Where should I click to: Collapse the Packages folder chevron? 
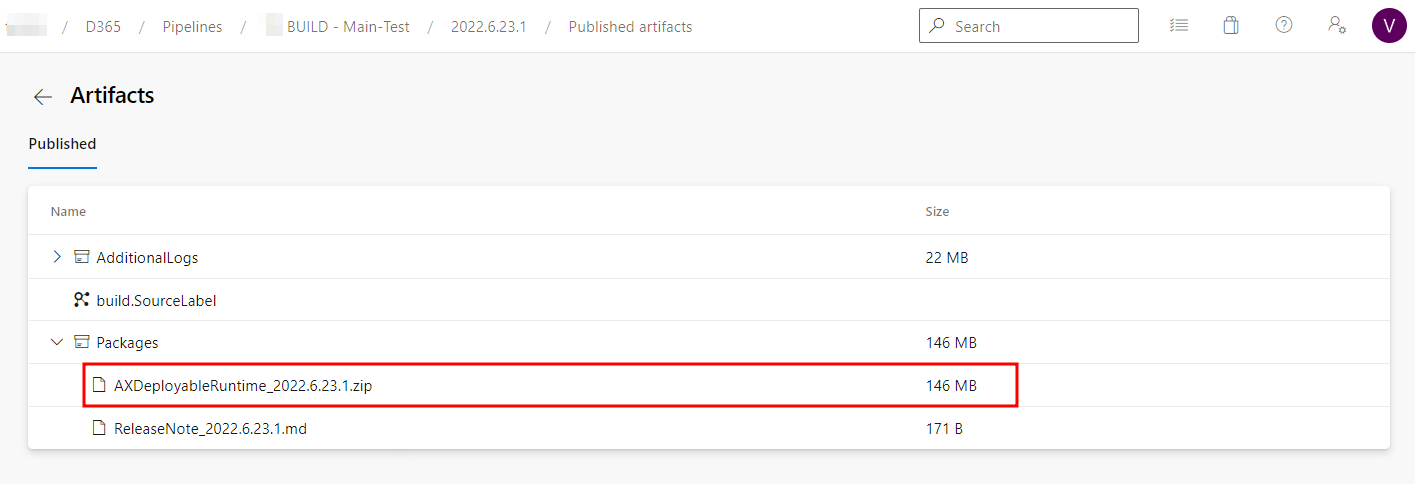pyautogui.click(x=57, y=342)
